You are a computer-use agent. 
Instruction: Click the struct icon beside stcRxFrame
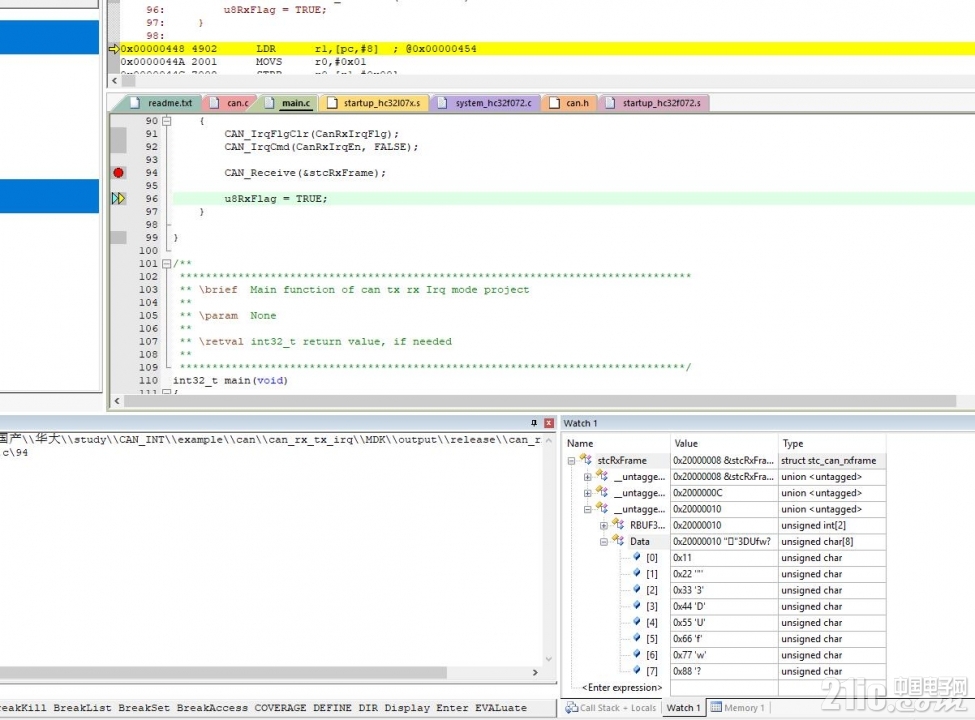tap(586, 459)
